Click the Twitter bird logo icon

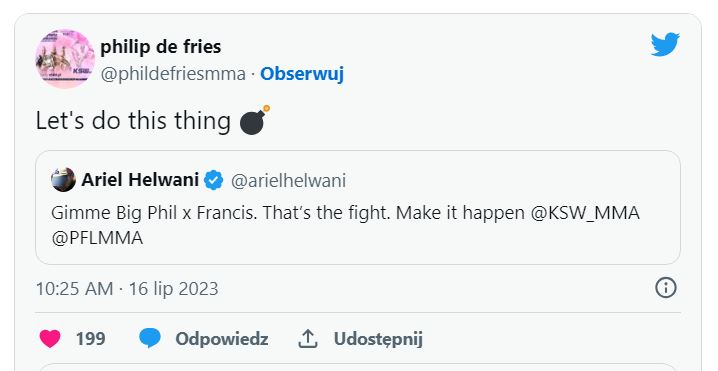point(665,44)
